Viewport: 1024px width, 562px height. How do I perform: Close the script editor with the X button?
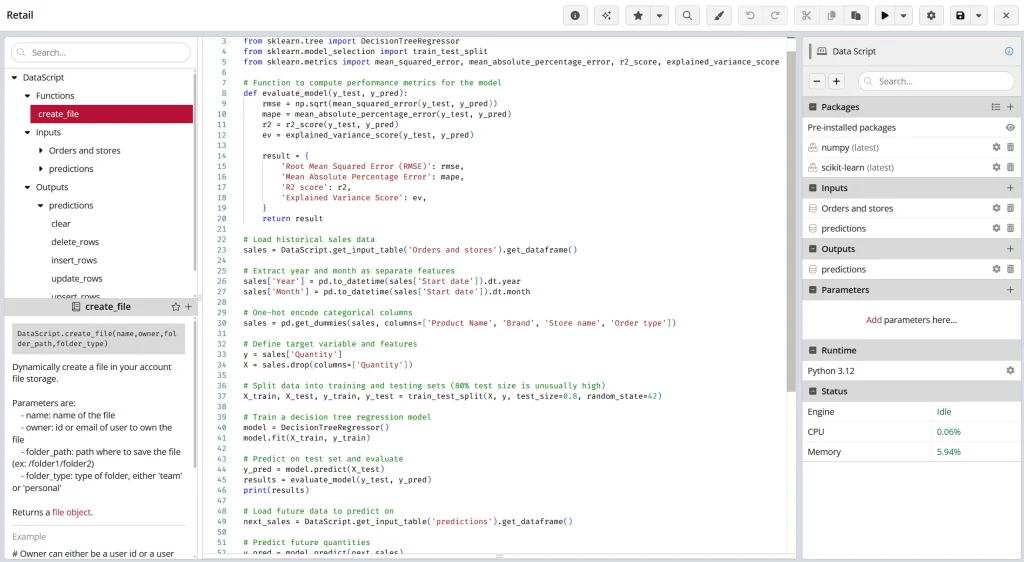tap(1006, 16)
